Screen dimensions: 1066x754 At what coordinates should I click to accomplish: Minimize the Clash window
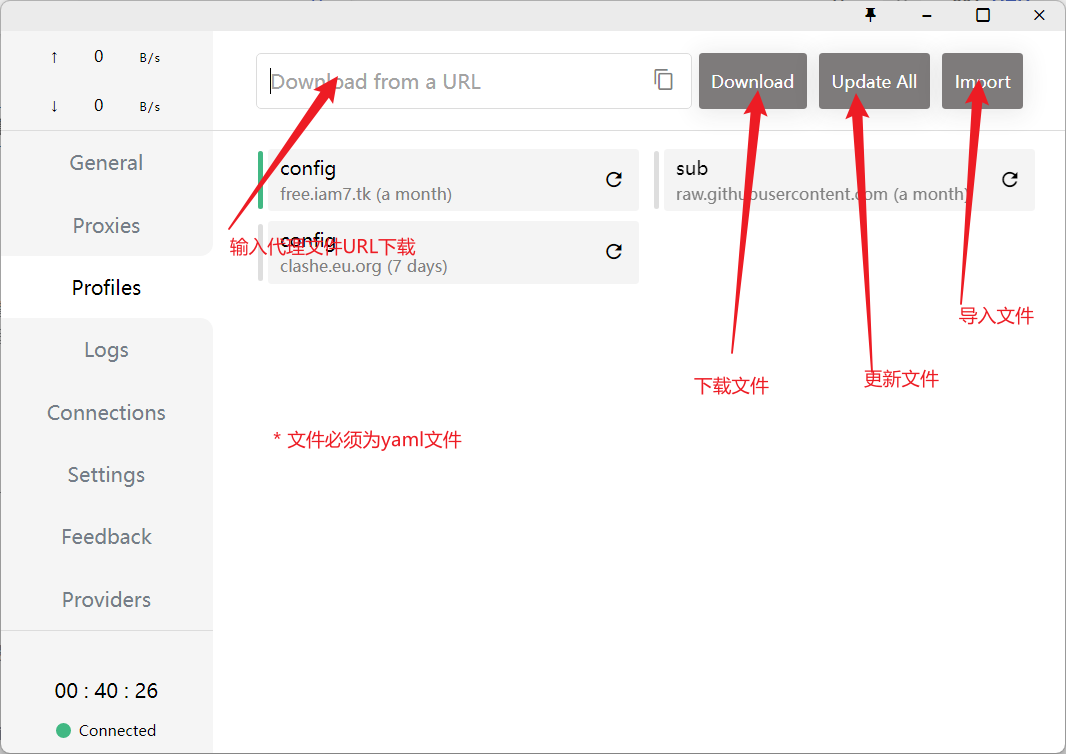click(927, 15)
